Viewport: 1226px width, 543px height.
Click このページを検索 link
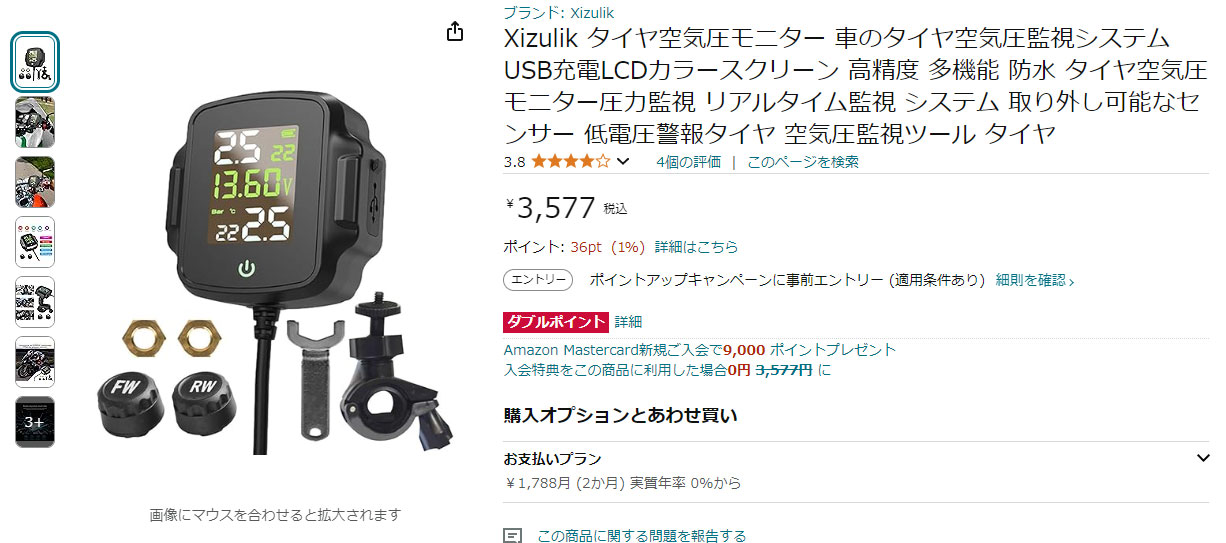tap(802, 161)
